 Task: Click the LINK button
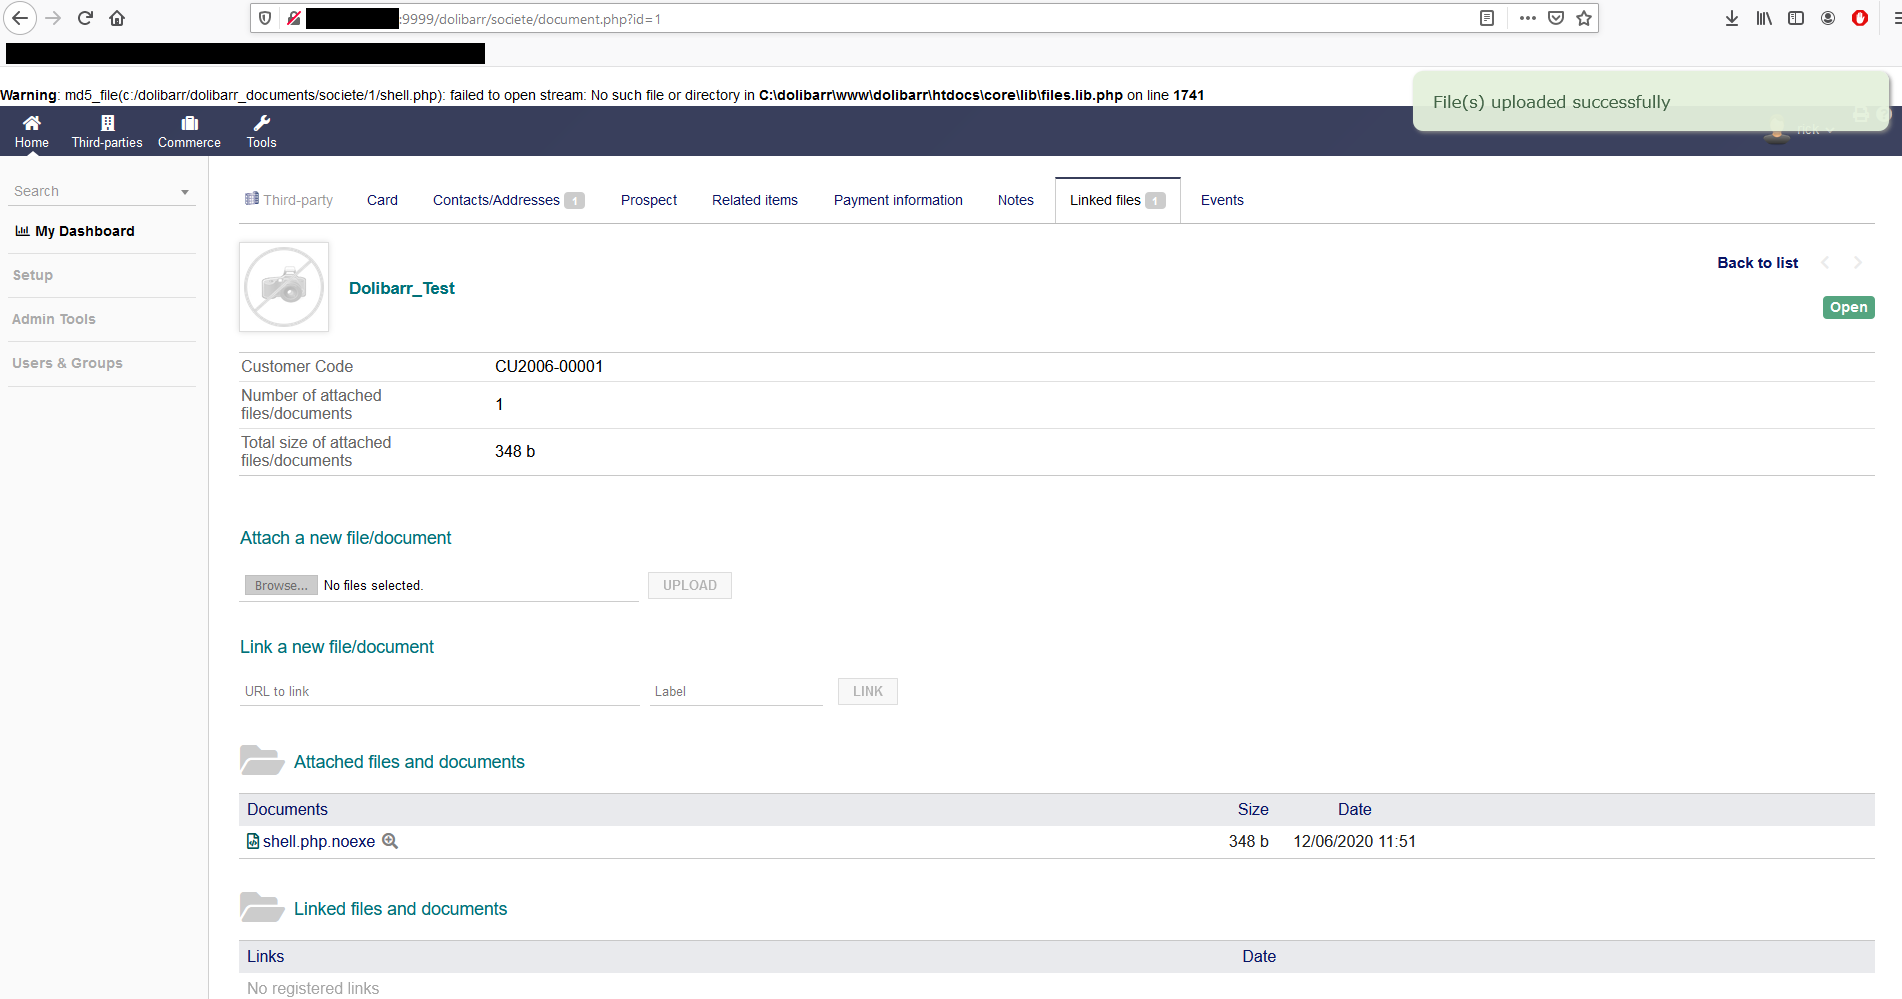[x=868, y=691]
